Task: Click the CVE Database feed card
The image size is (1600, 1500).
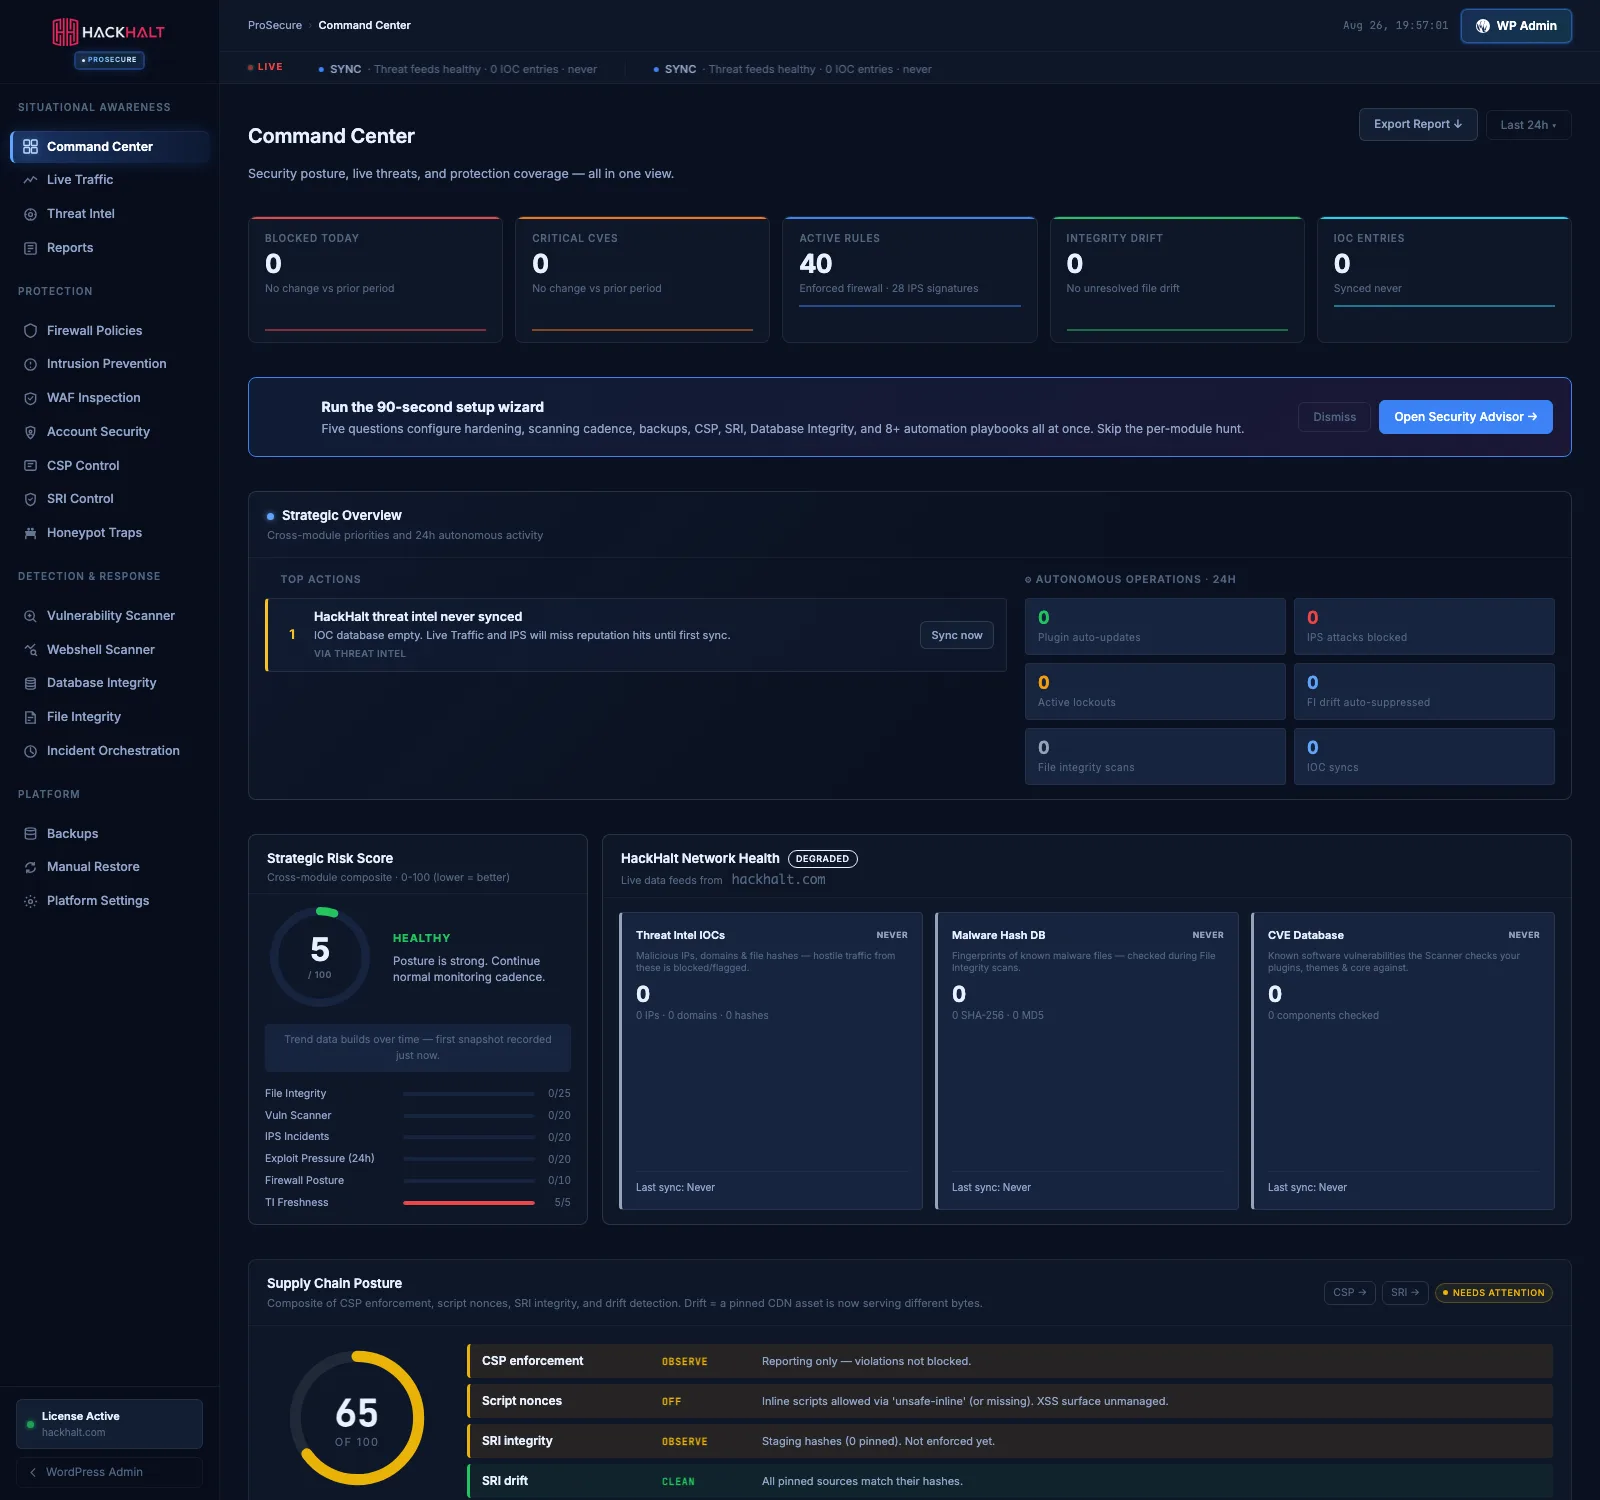Action: coord(1403,1061)
